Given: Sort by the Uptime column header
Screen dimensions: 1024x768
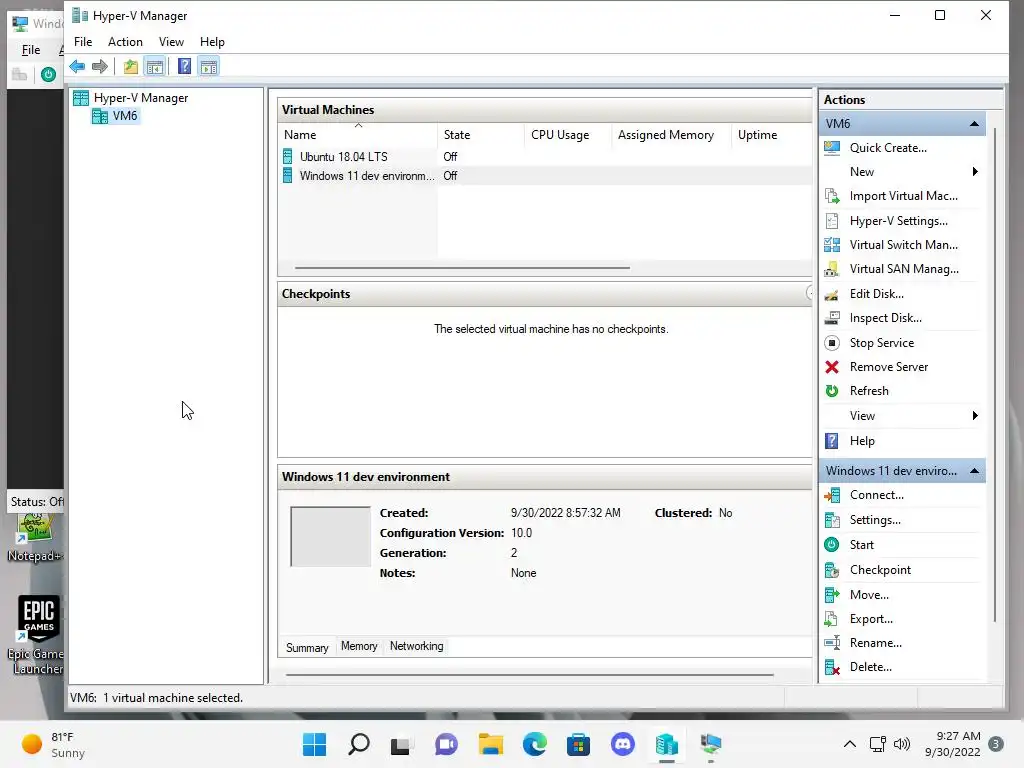Looking at the screenshot, I should coord(771,135).
